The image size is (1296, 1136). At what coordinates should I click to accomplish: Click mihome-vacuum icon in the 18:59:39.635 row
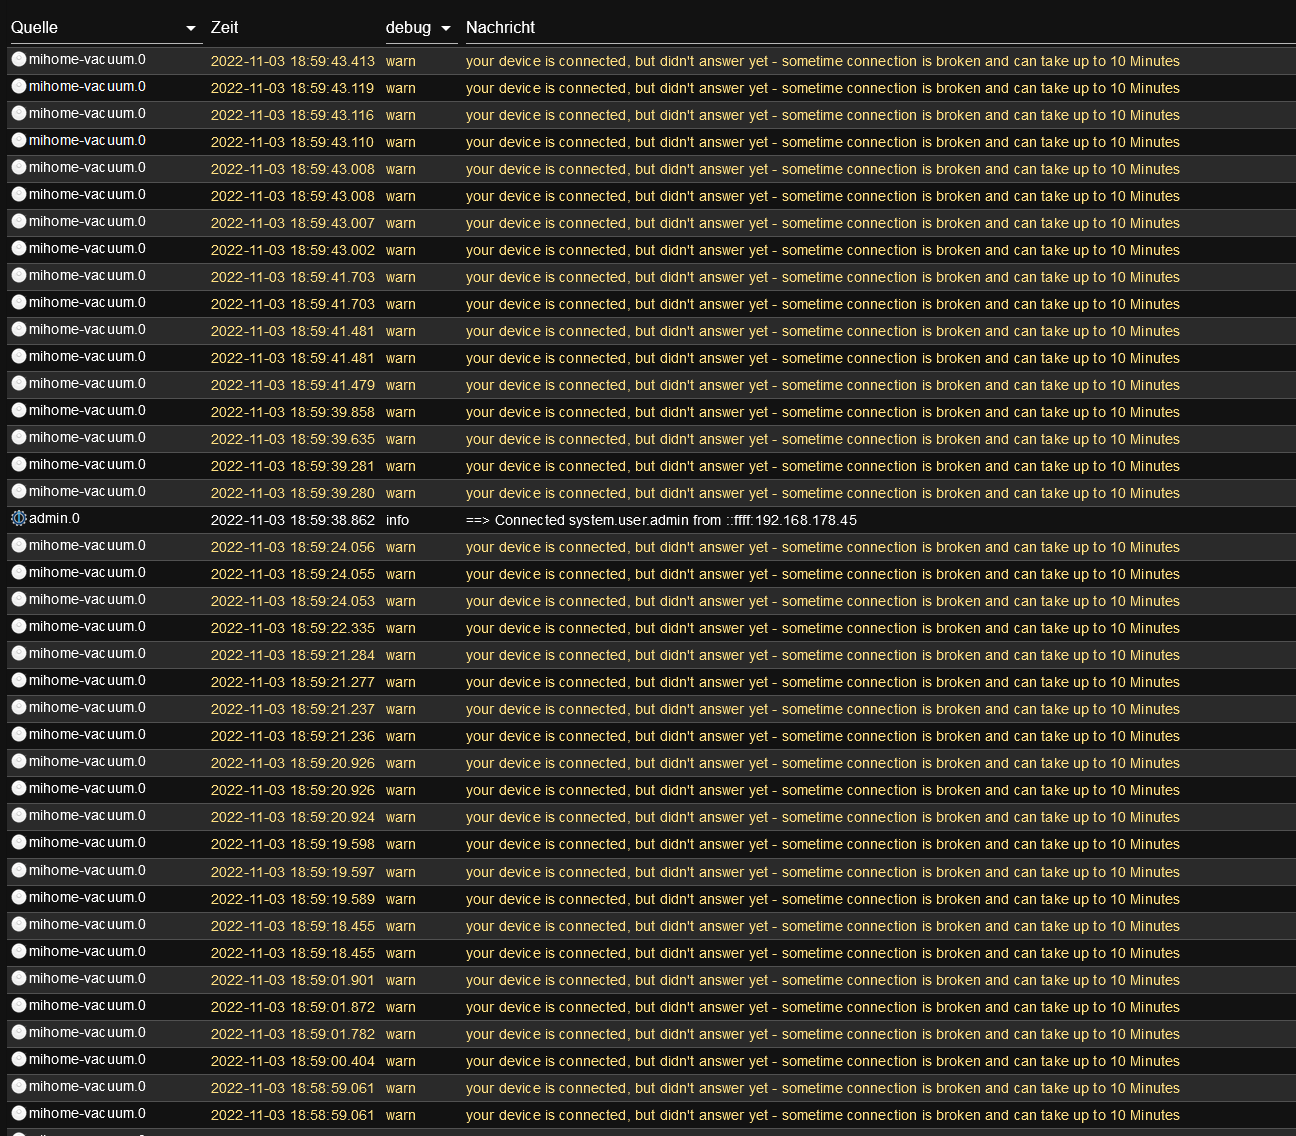tap(19, 438)
